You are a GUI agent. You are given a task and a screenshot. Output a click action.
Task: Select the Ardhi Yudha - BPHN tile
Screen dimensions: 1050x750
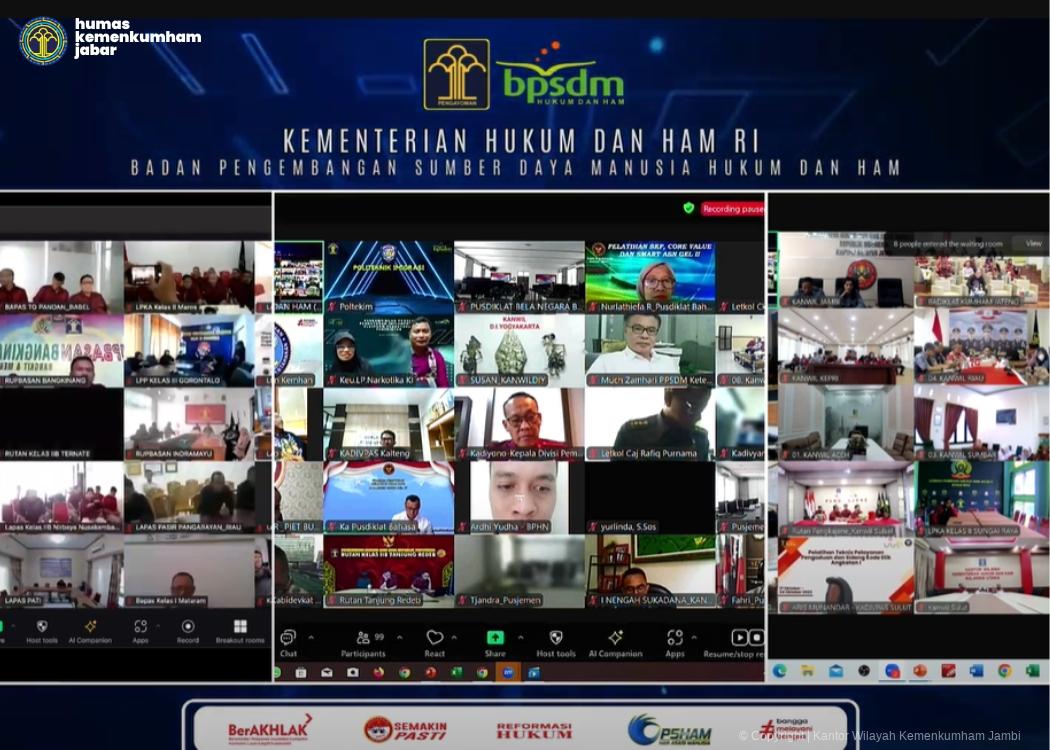[x=520, y=497]
